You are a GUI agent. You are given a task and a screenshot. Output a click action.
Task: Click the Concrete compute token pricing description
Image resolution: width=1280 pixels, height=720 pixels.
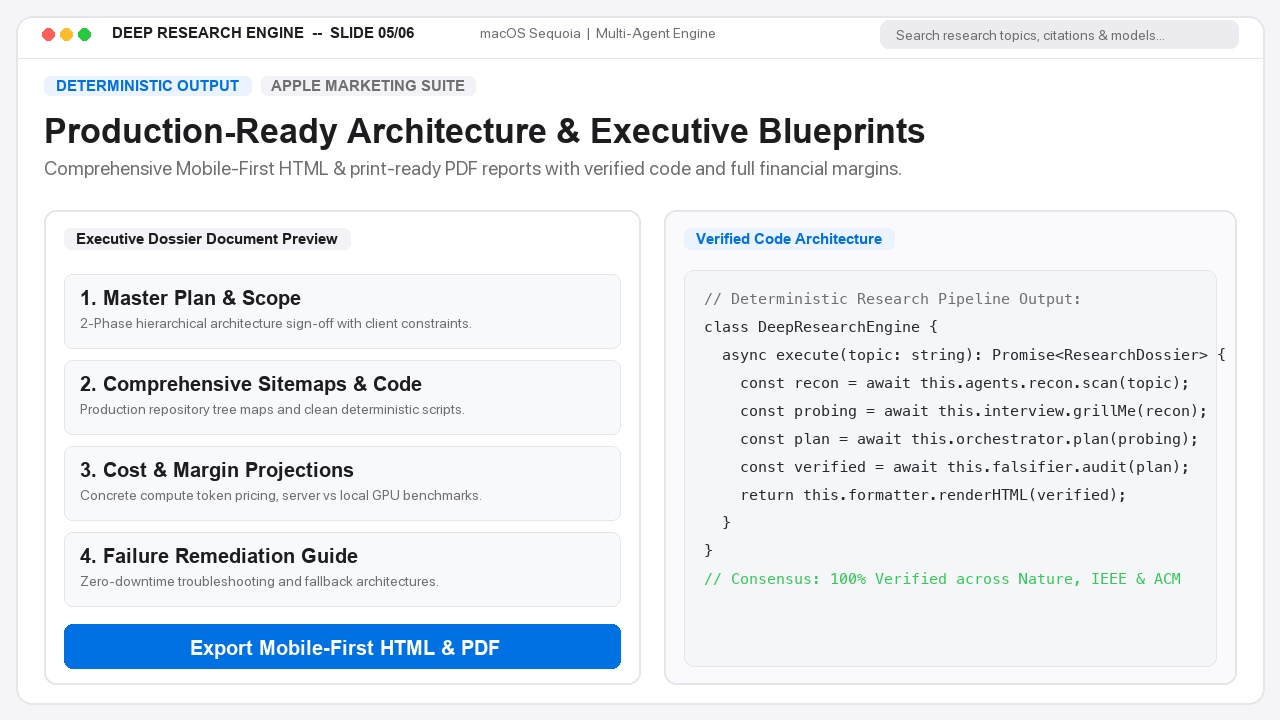pyautogui.click(x=281, y=496)
